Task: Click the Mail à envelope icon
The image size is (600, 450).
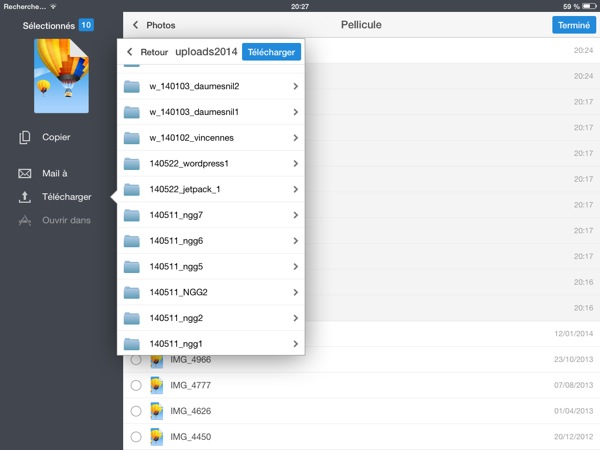Action: 25,173
